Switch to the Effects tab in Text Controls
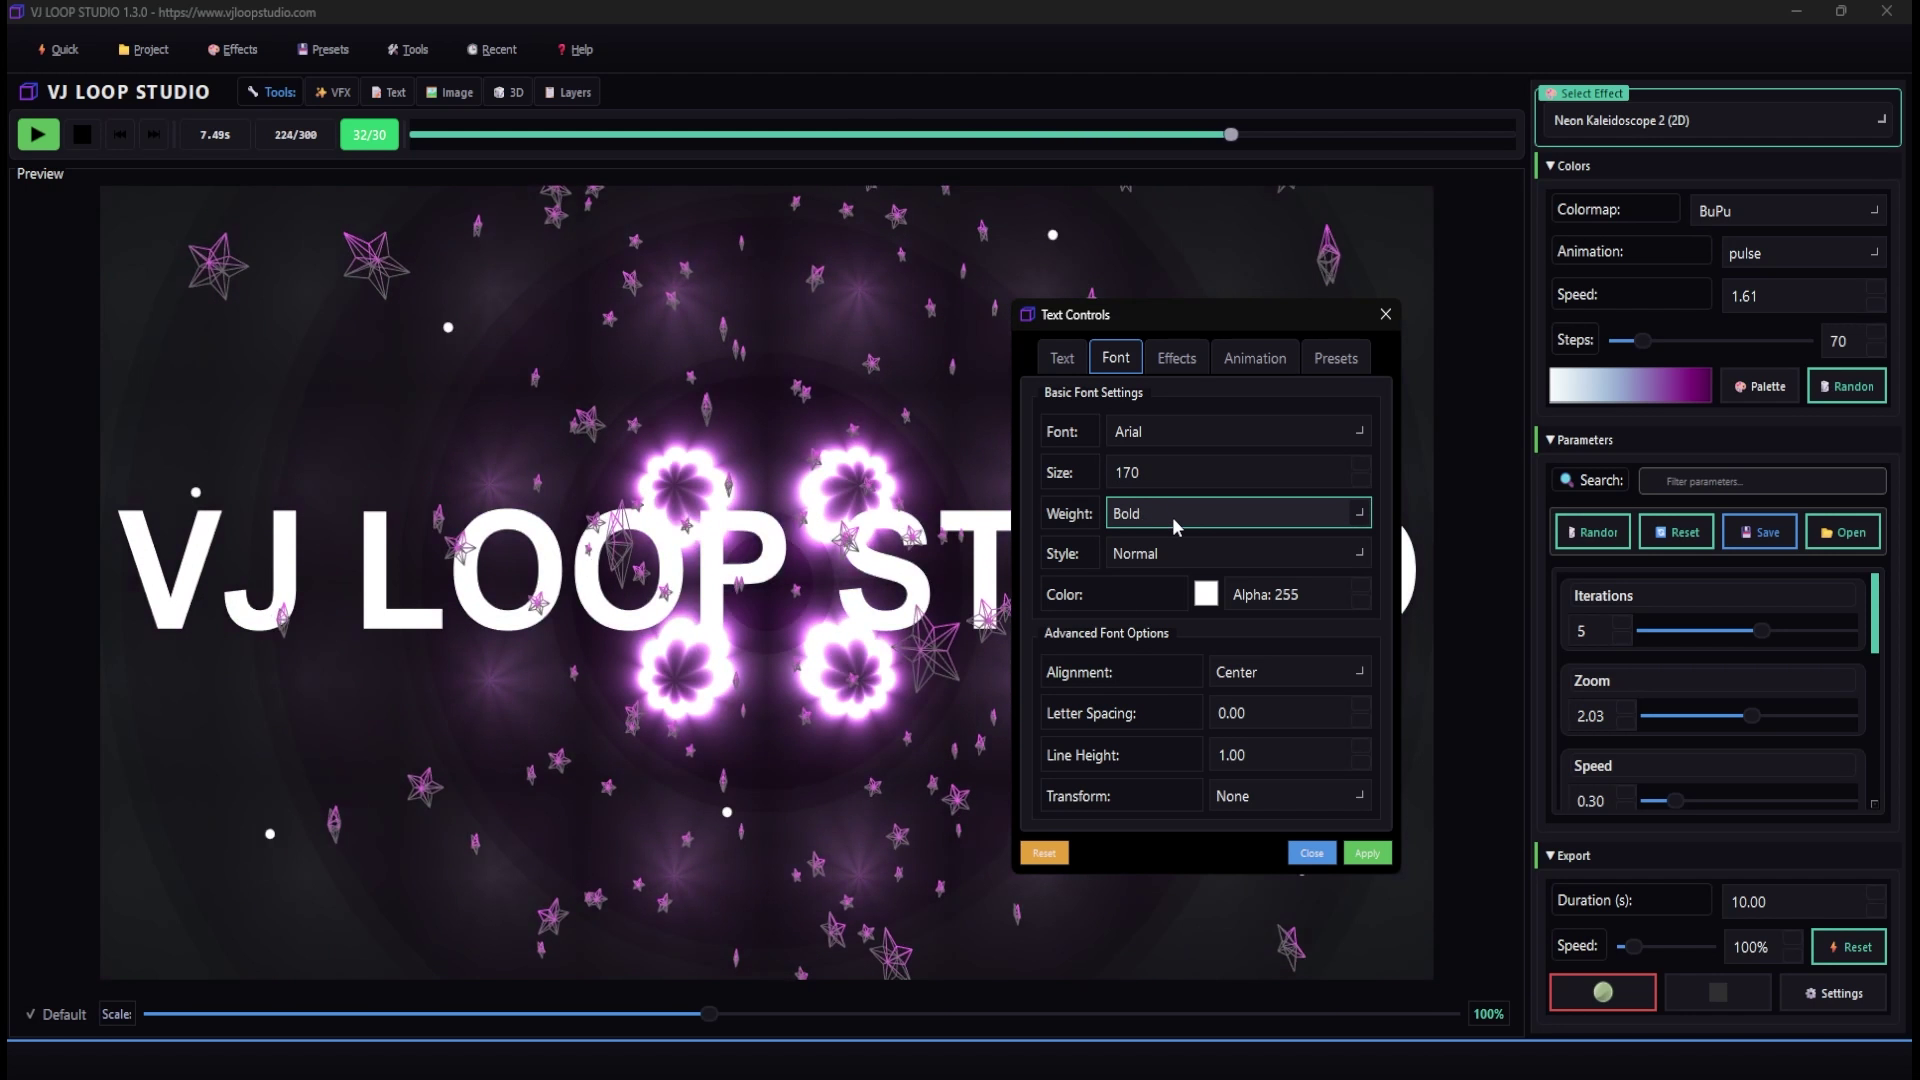Image resolution: width=1920 pixels, height=1080 pixels. click(1176, 357)
